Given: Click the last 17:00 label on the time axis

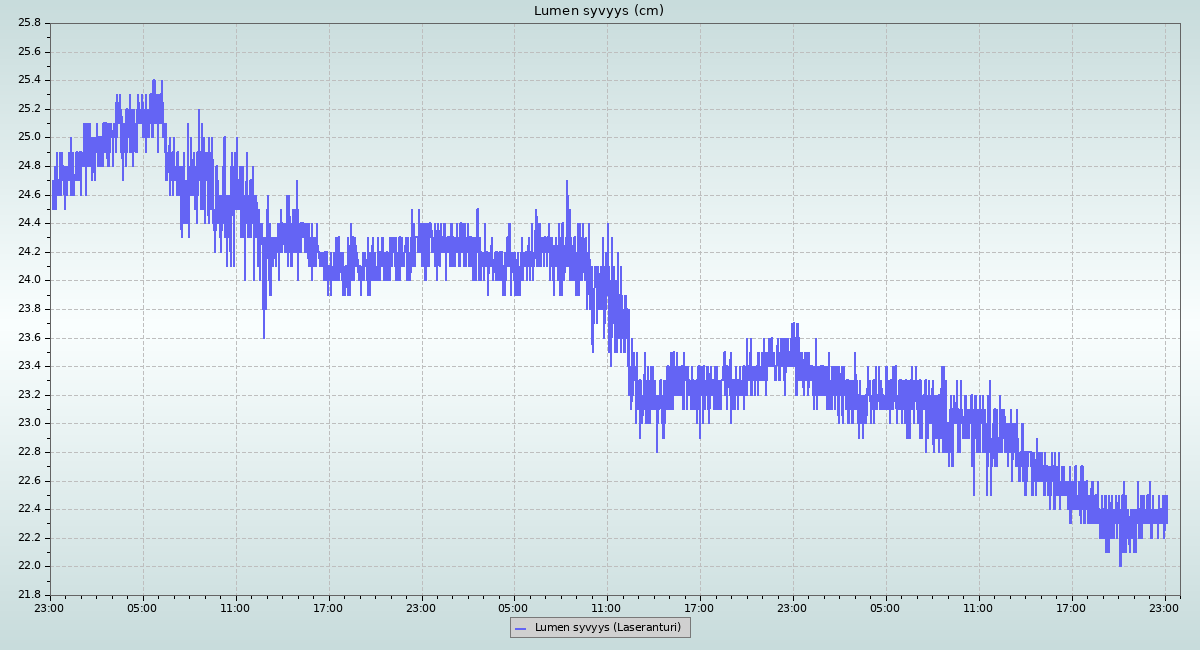Looking at the screenshot, I should [x=1072, y=607].
